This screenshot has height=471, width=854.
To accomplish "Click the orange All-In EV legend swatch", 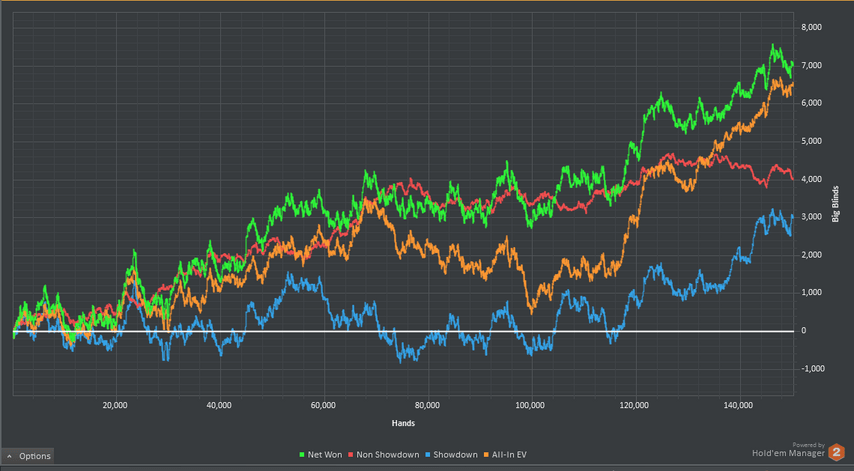I will [x=485, y=455].
